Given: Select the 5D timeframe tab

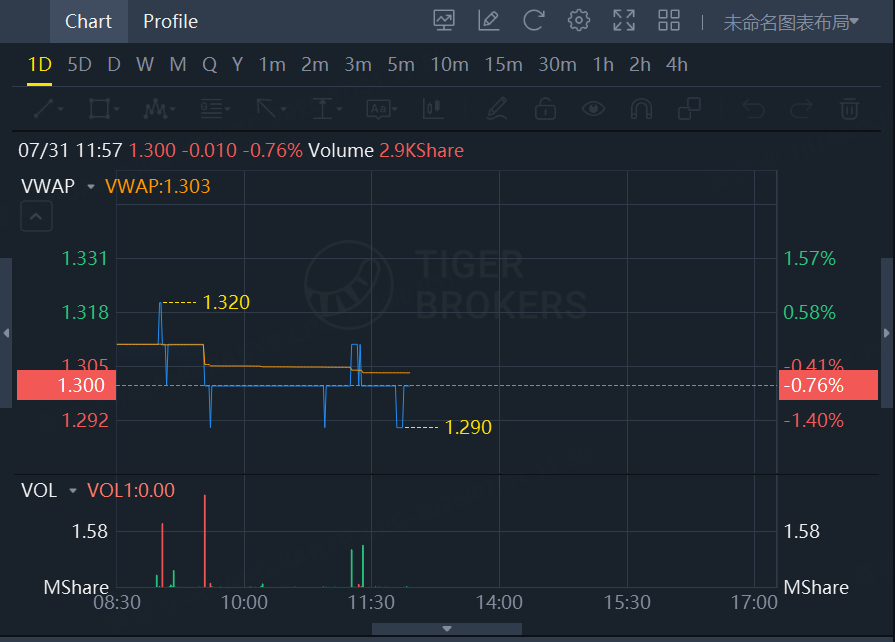Looking at the screenshot, I should pyautogui.click(x=79, y=65).
